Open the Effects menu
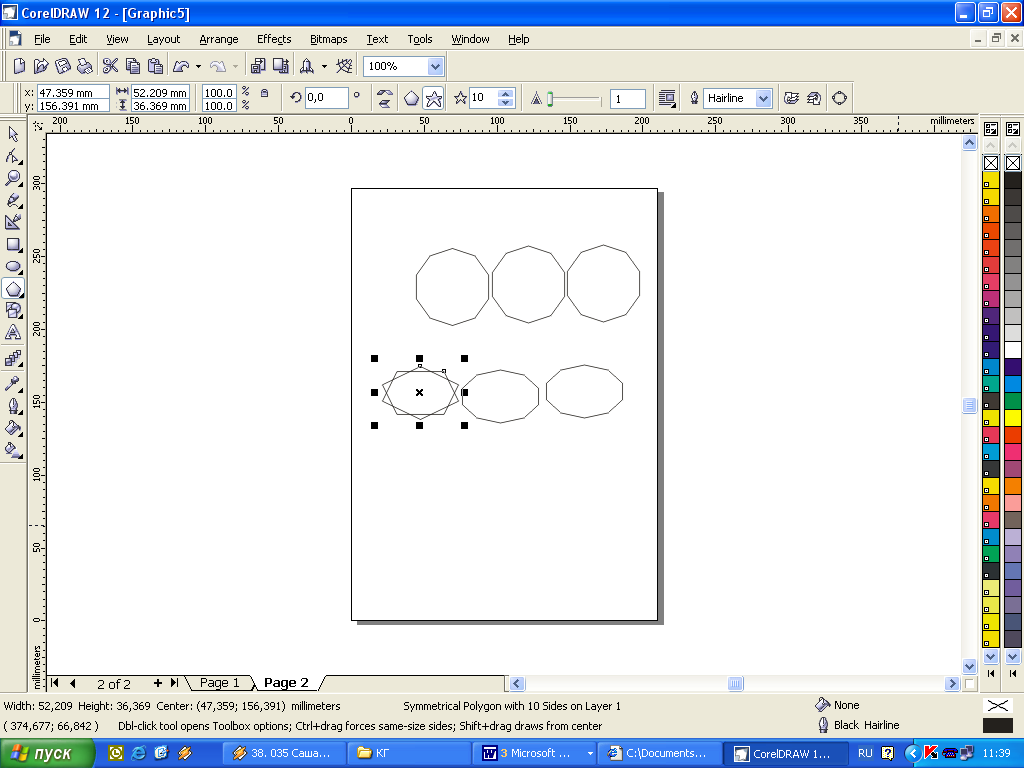 point(274,39)
